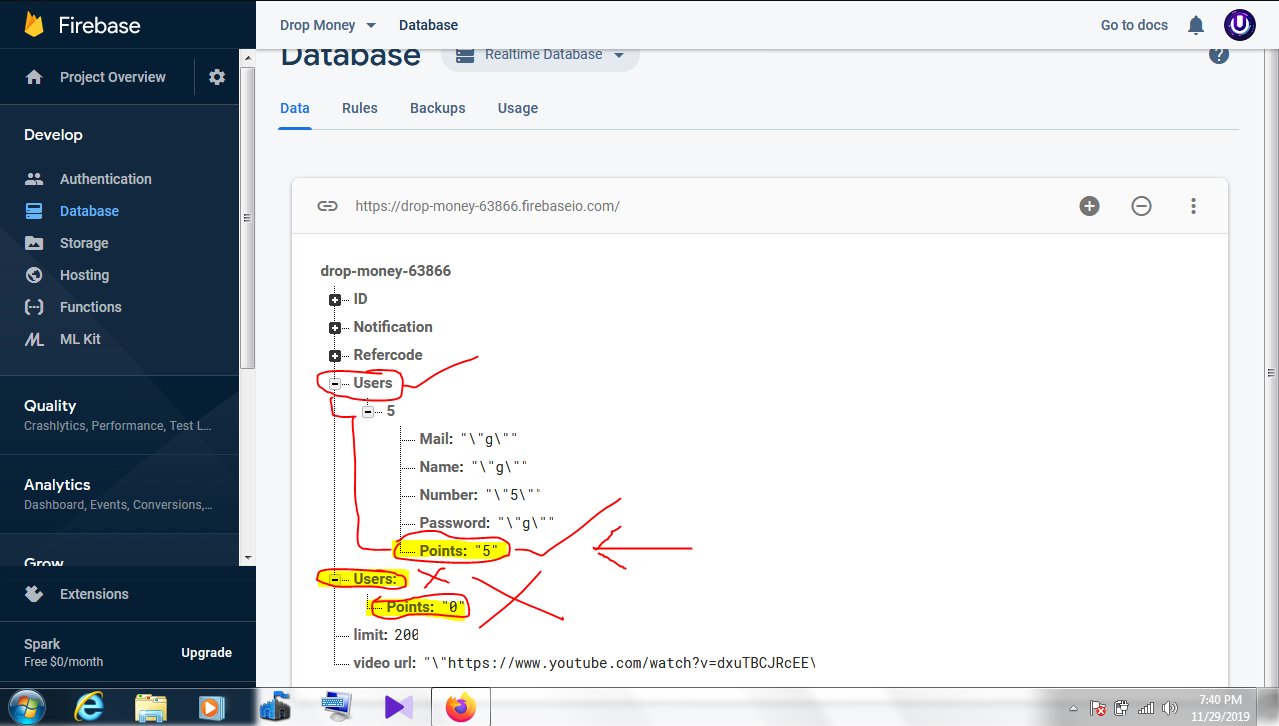The height and width of the screenshot is (726, 1279).
Task: Expand the ID tree node
Action: pyautogui.click(x=335, y=300)
